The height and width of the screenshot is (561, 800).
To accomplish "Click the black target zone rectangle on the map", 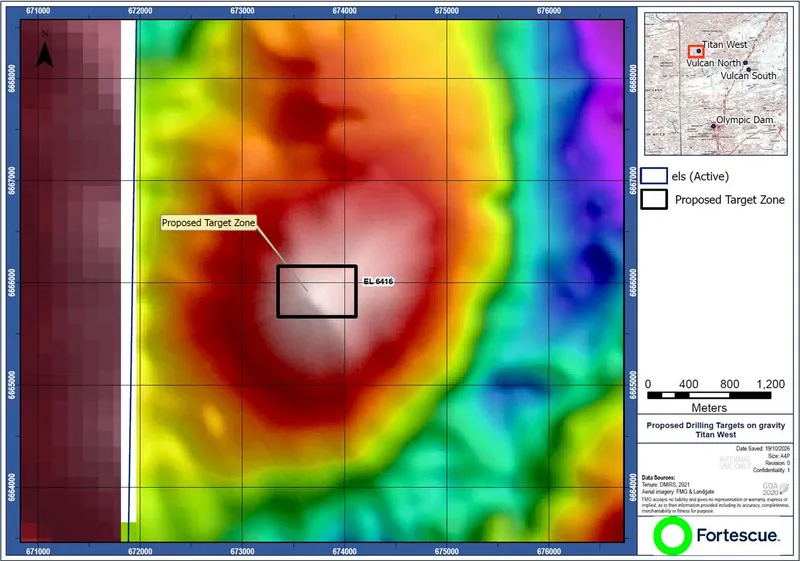I will coord(317,291).
